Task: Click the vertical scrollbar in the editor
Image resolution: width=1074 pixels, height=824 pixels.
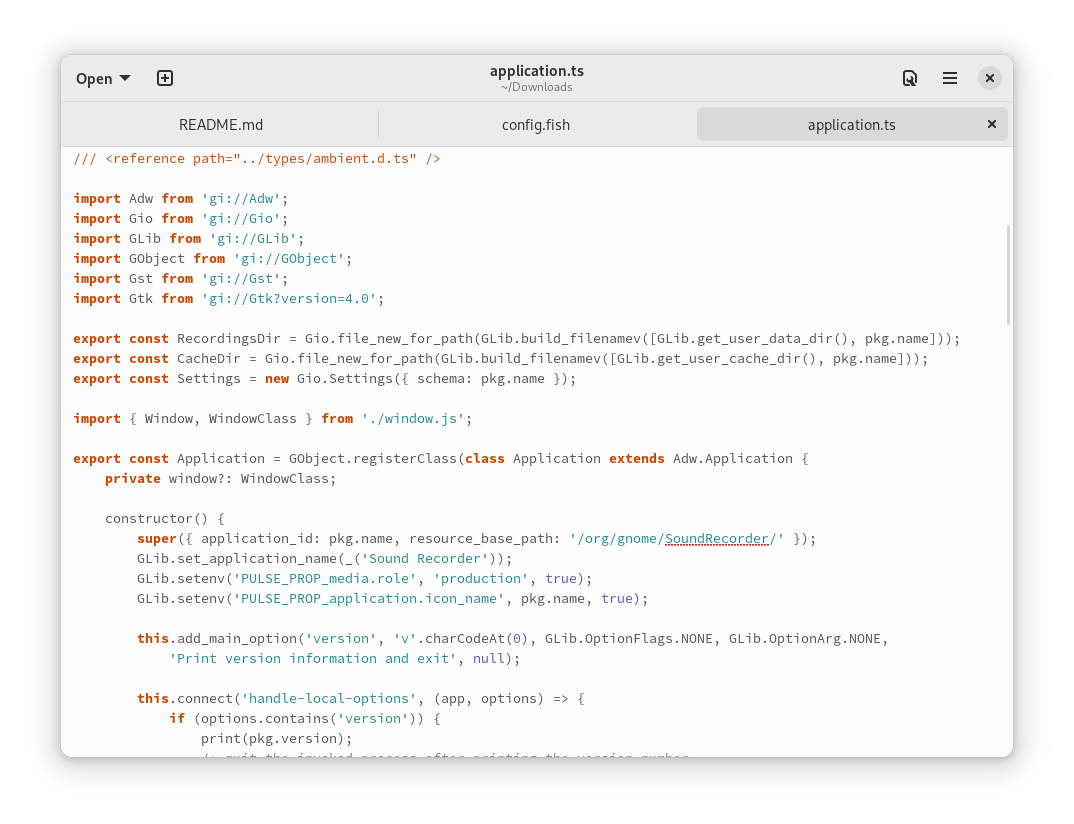Action: (x=1008, y=275)
